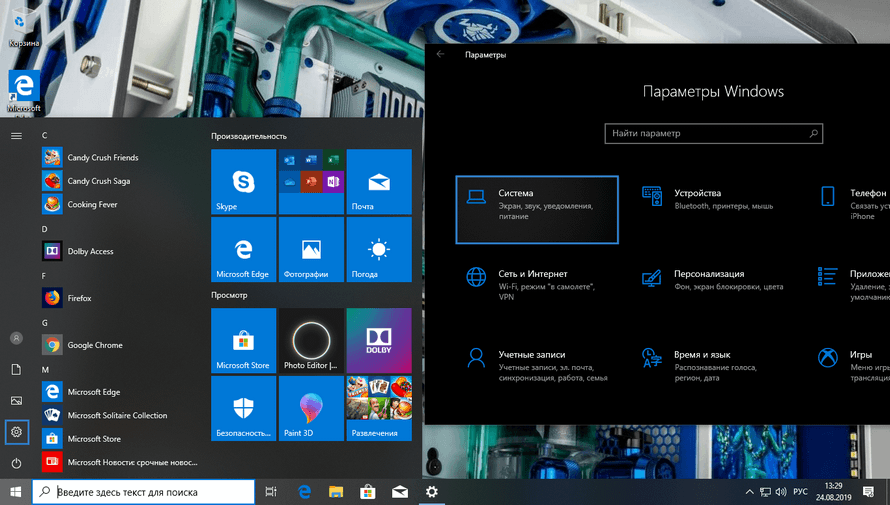Open the network tray icon

coord(765,492)
